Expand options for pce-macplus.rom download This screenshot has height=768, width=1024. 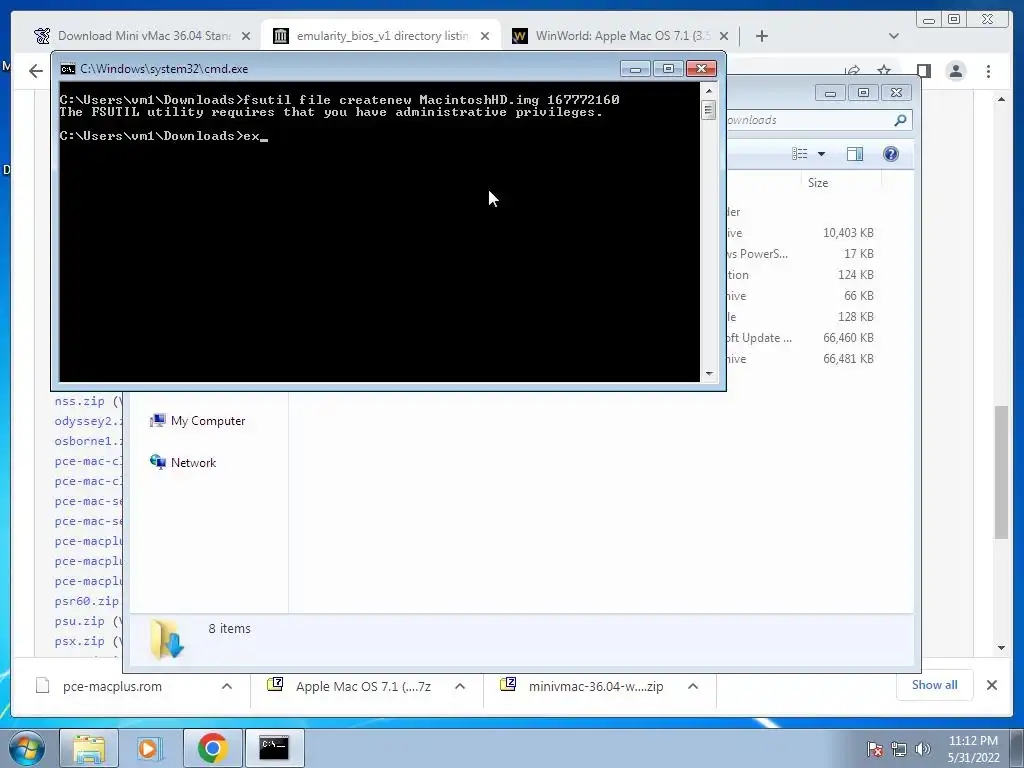[x=227, y=686]
